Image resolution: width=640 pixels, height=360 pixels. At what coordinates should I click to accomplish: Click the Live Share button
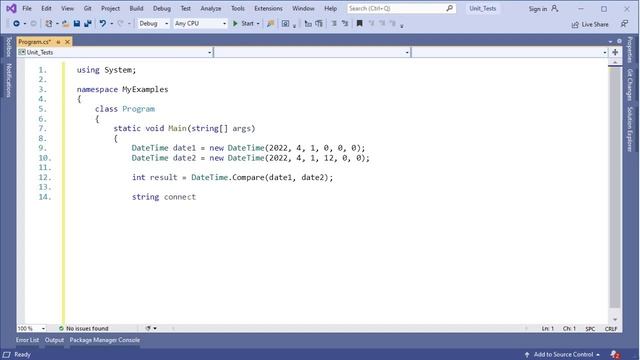pyautogui.click(x=590, y=24)
